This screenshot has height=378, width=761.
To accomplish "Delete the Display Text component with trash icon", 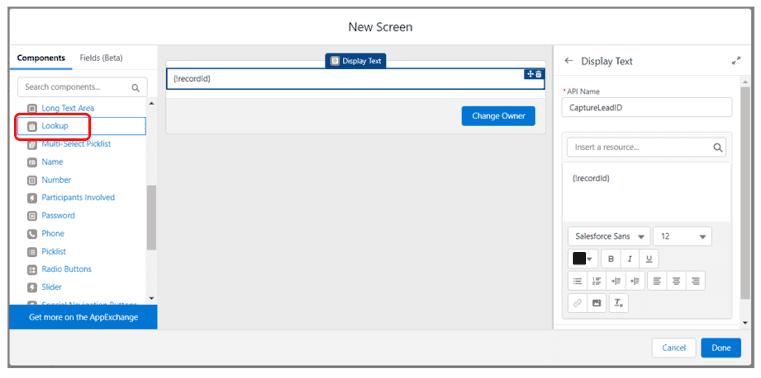I will click(538, 74).
